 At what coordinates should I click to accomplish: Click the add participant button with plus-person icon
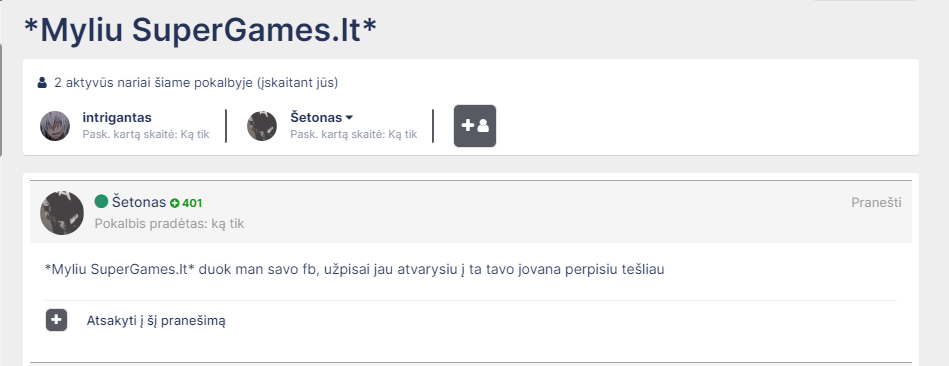(x=474, y=126)
